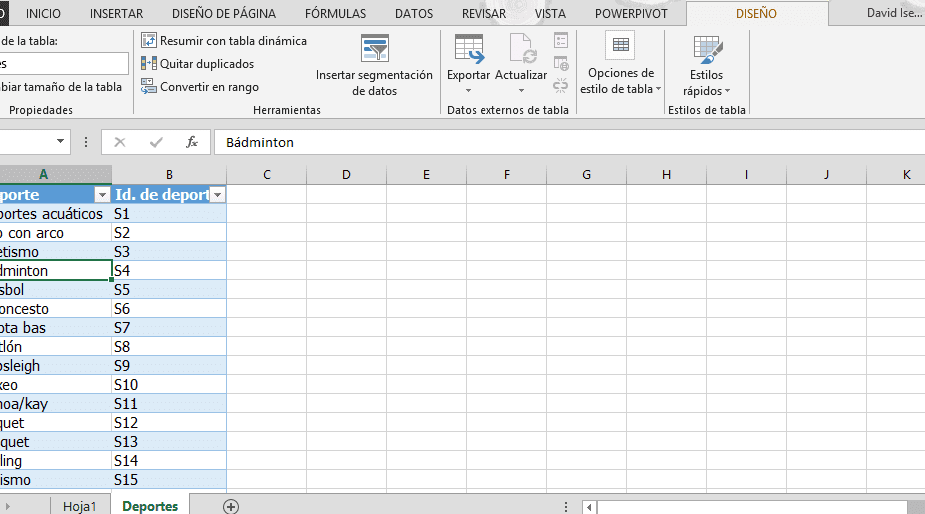
Task: Click the Actualizar icon
Action: point(521,48)
